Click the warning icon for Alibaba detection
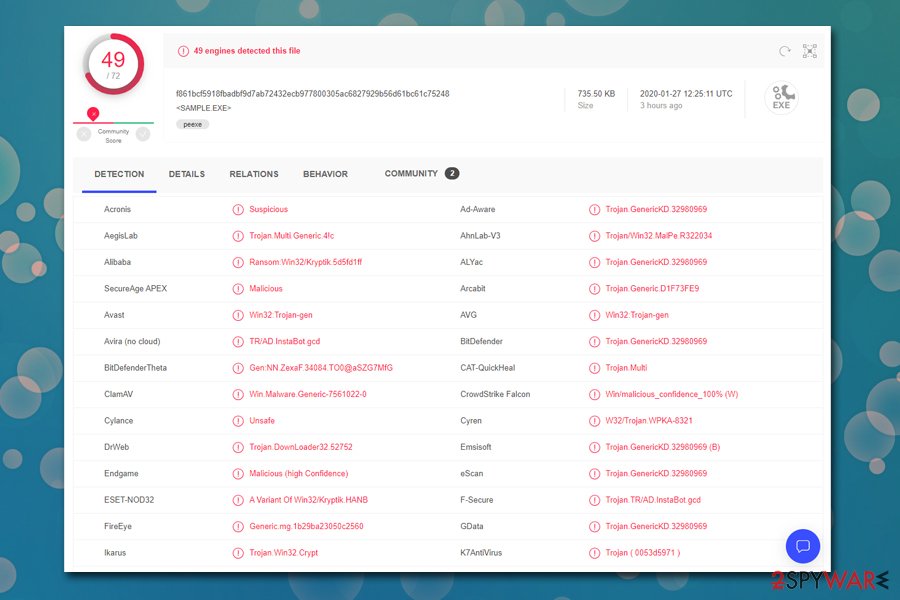 (238, 262)
